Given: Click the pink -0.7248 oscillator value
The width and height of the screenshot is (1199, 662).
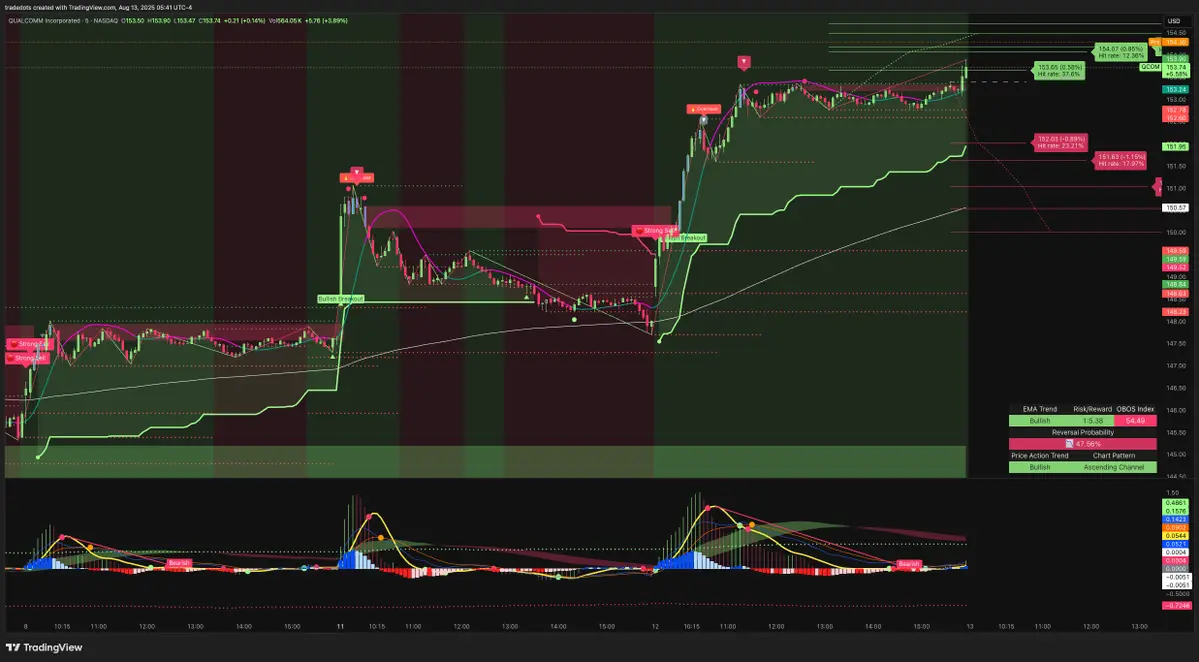Looking at the screenshot, I should point(1175,605).
